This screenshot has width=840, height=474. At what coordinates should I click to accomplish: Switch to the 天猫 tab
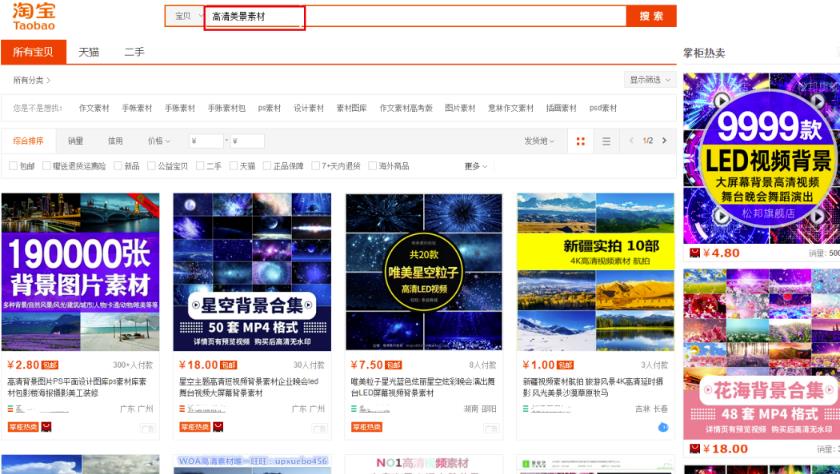89,52
